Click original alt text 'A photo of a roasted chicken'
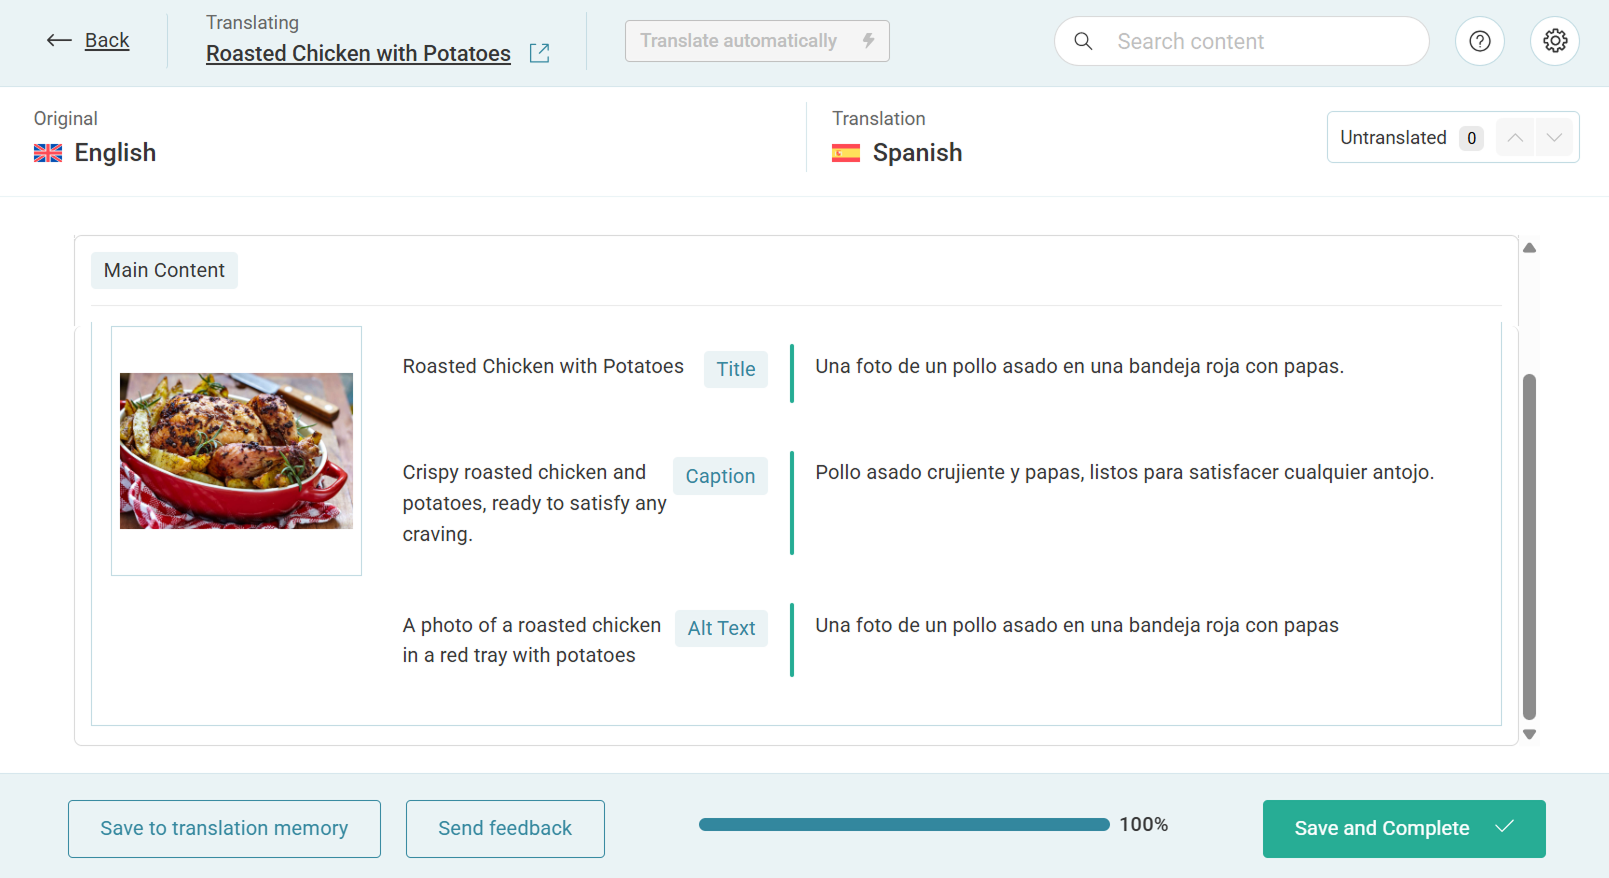The image size is (1609, 878). [531, 640]
